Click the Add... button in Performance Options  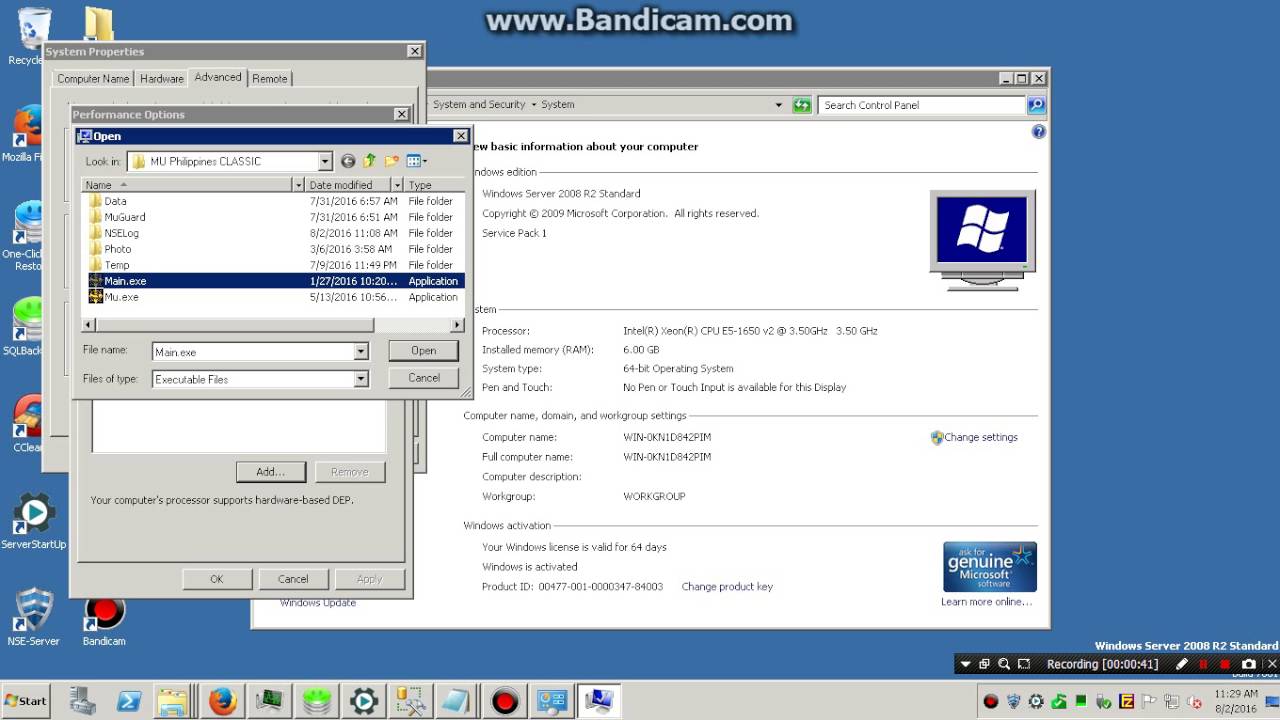click(270, 472)
